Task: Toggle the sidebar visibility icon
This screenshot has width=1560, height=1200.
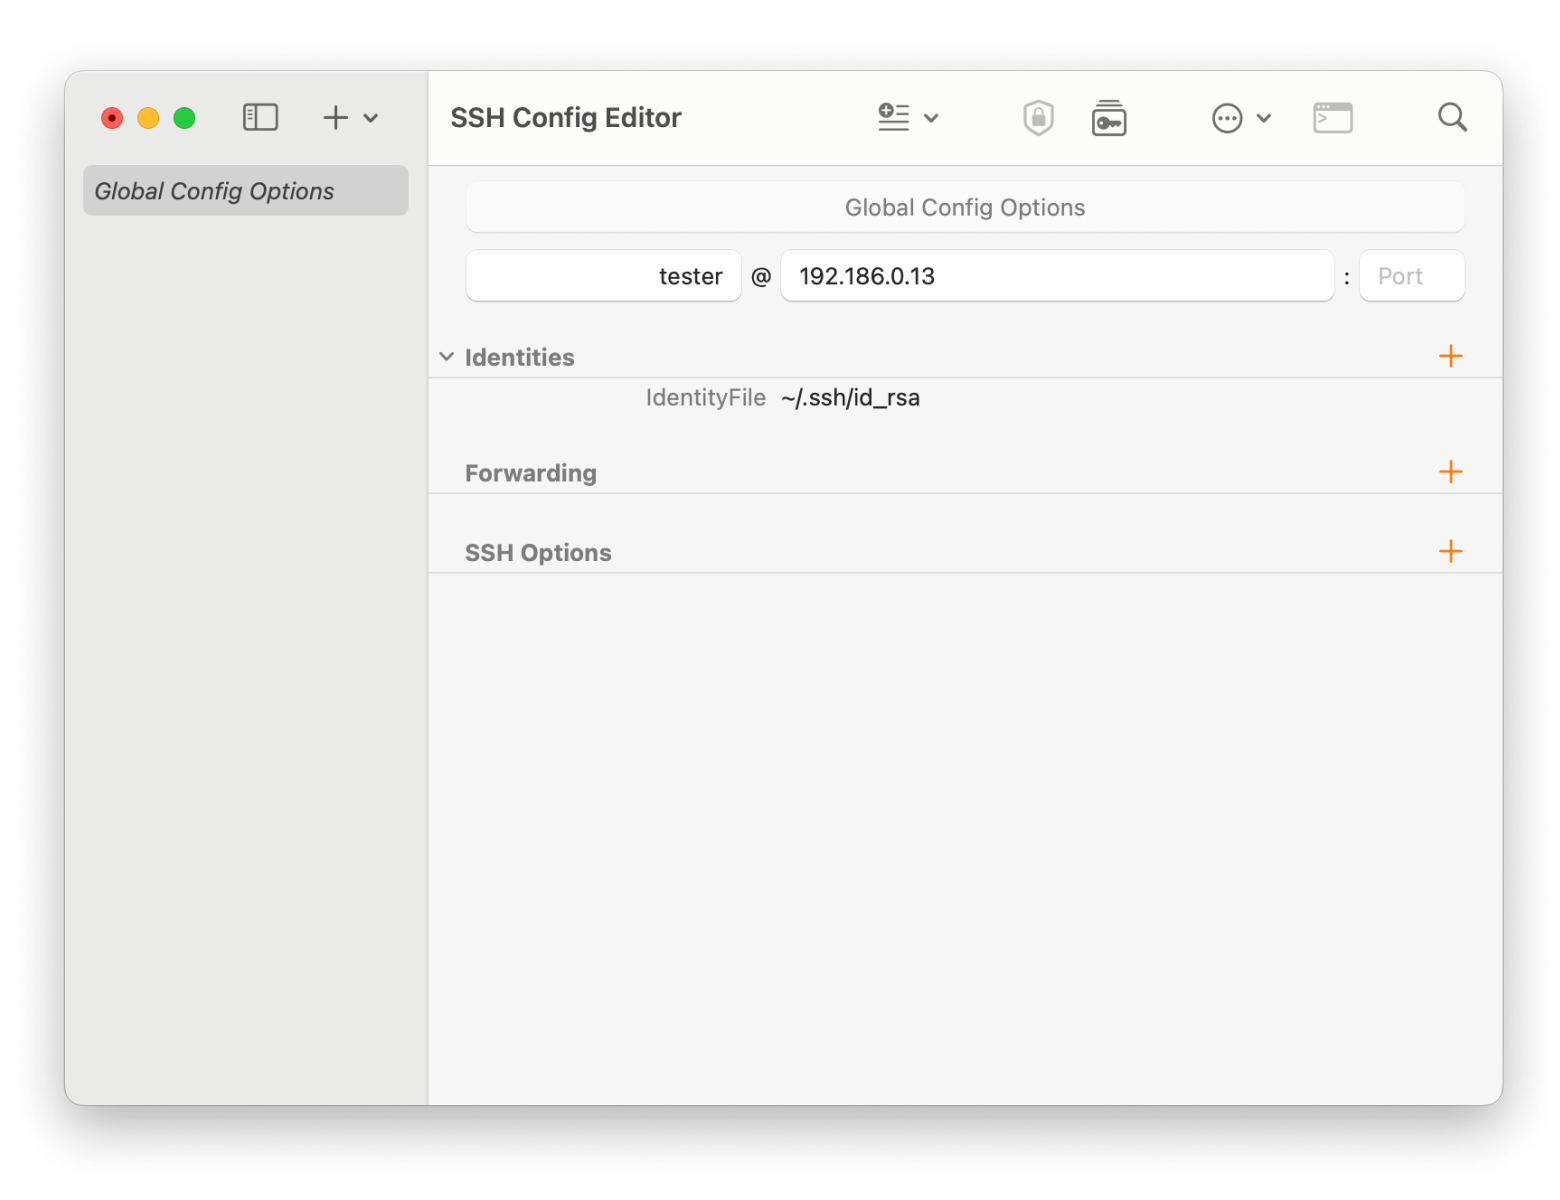Action: (260, 118)
